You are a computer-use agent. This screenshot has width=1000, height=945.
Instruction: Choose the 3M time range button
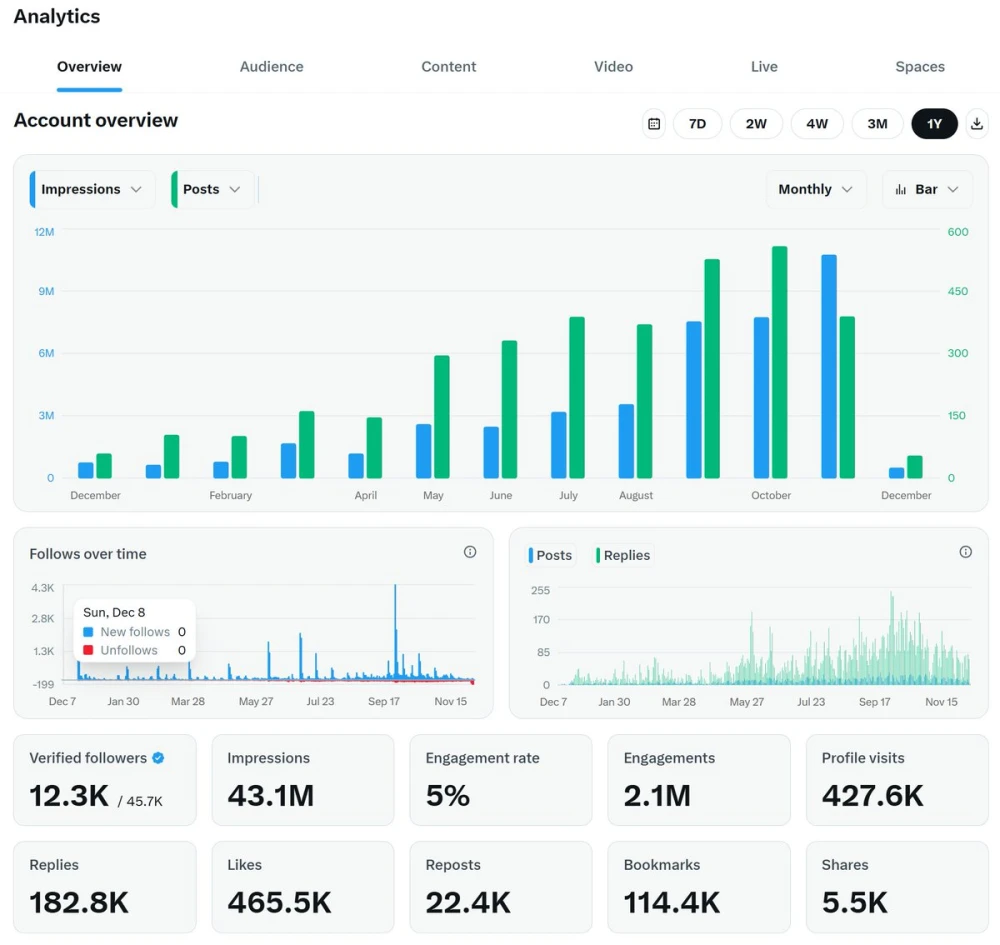877,124
